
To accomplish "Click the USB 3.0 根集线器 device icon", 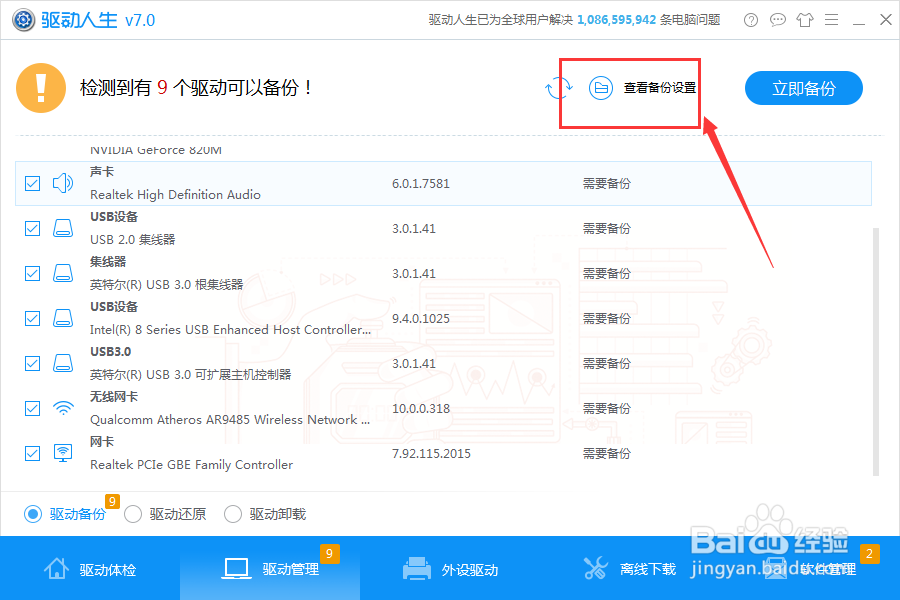I will (x=63, y=273).
